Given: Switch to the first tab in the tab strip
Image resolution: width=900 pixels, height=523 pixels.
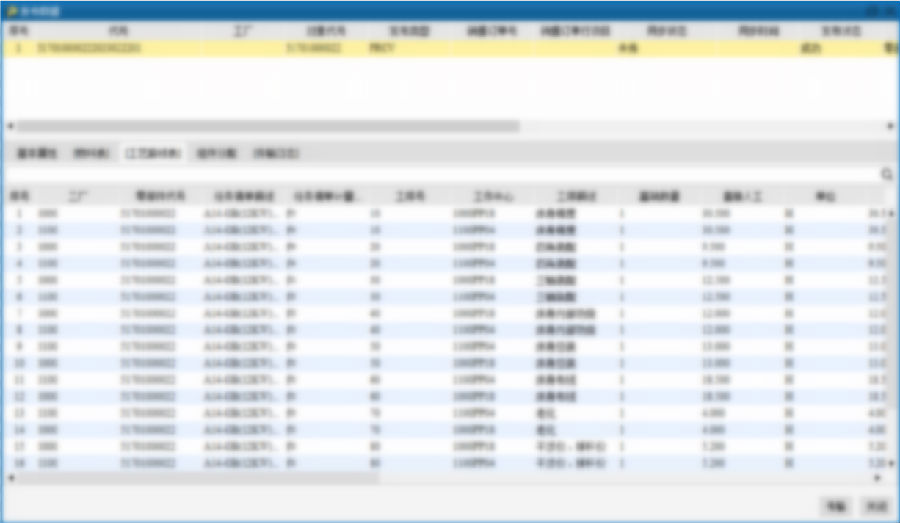Looking at the screenshot, I should click(x=37, y=153).
